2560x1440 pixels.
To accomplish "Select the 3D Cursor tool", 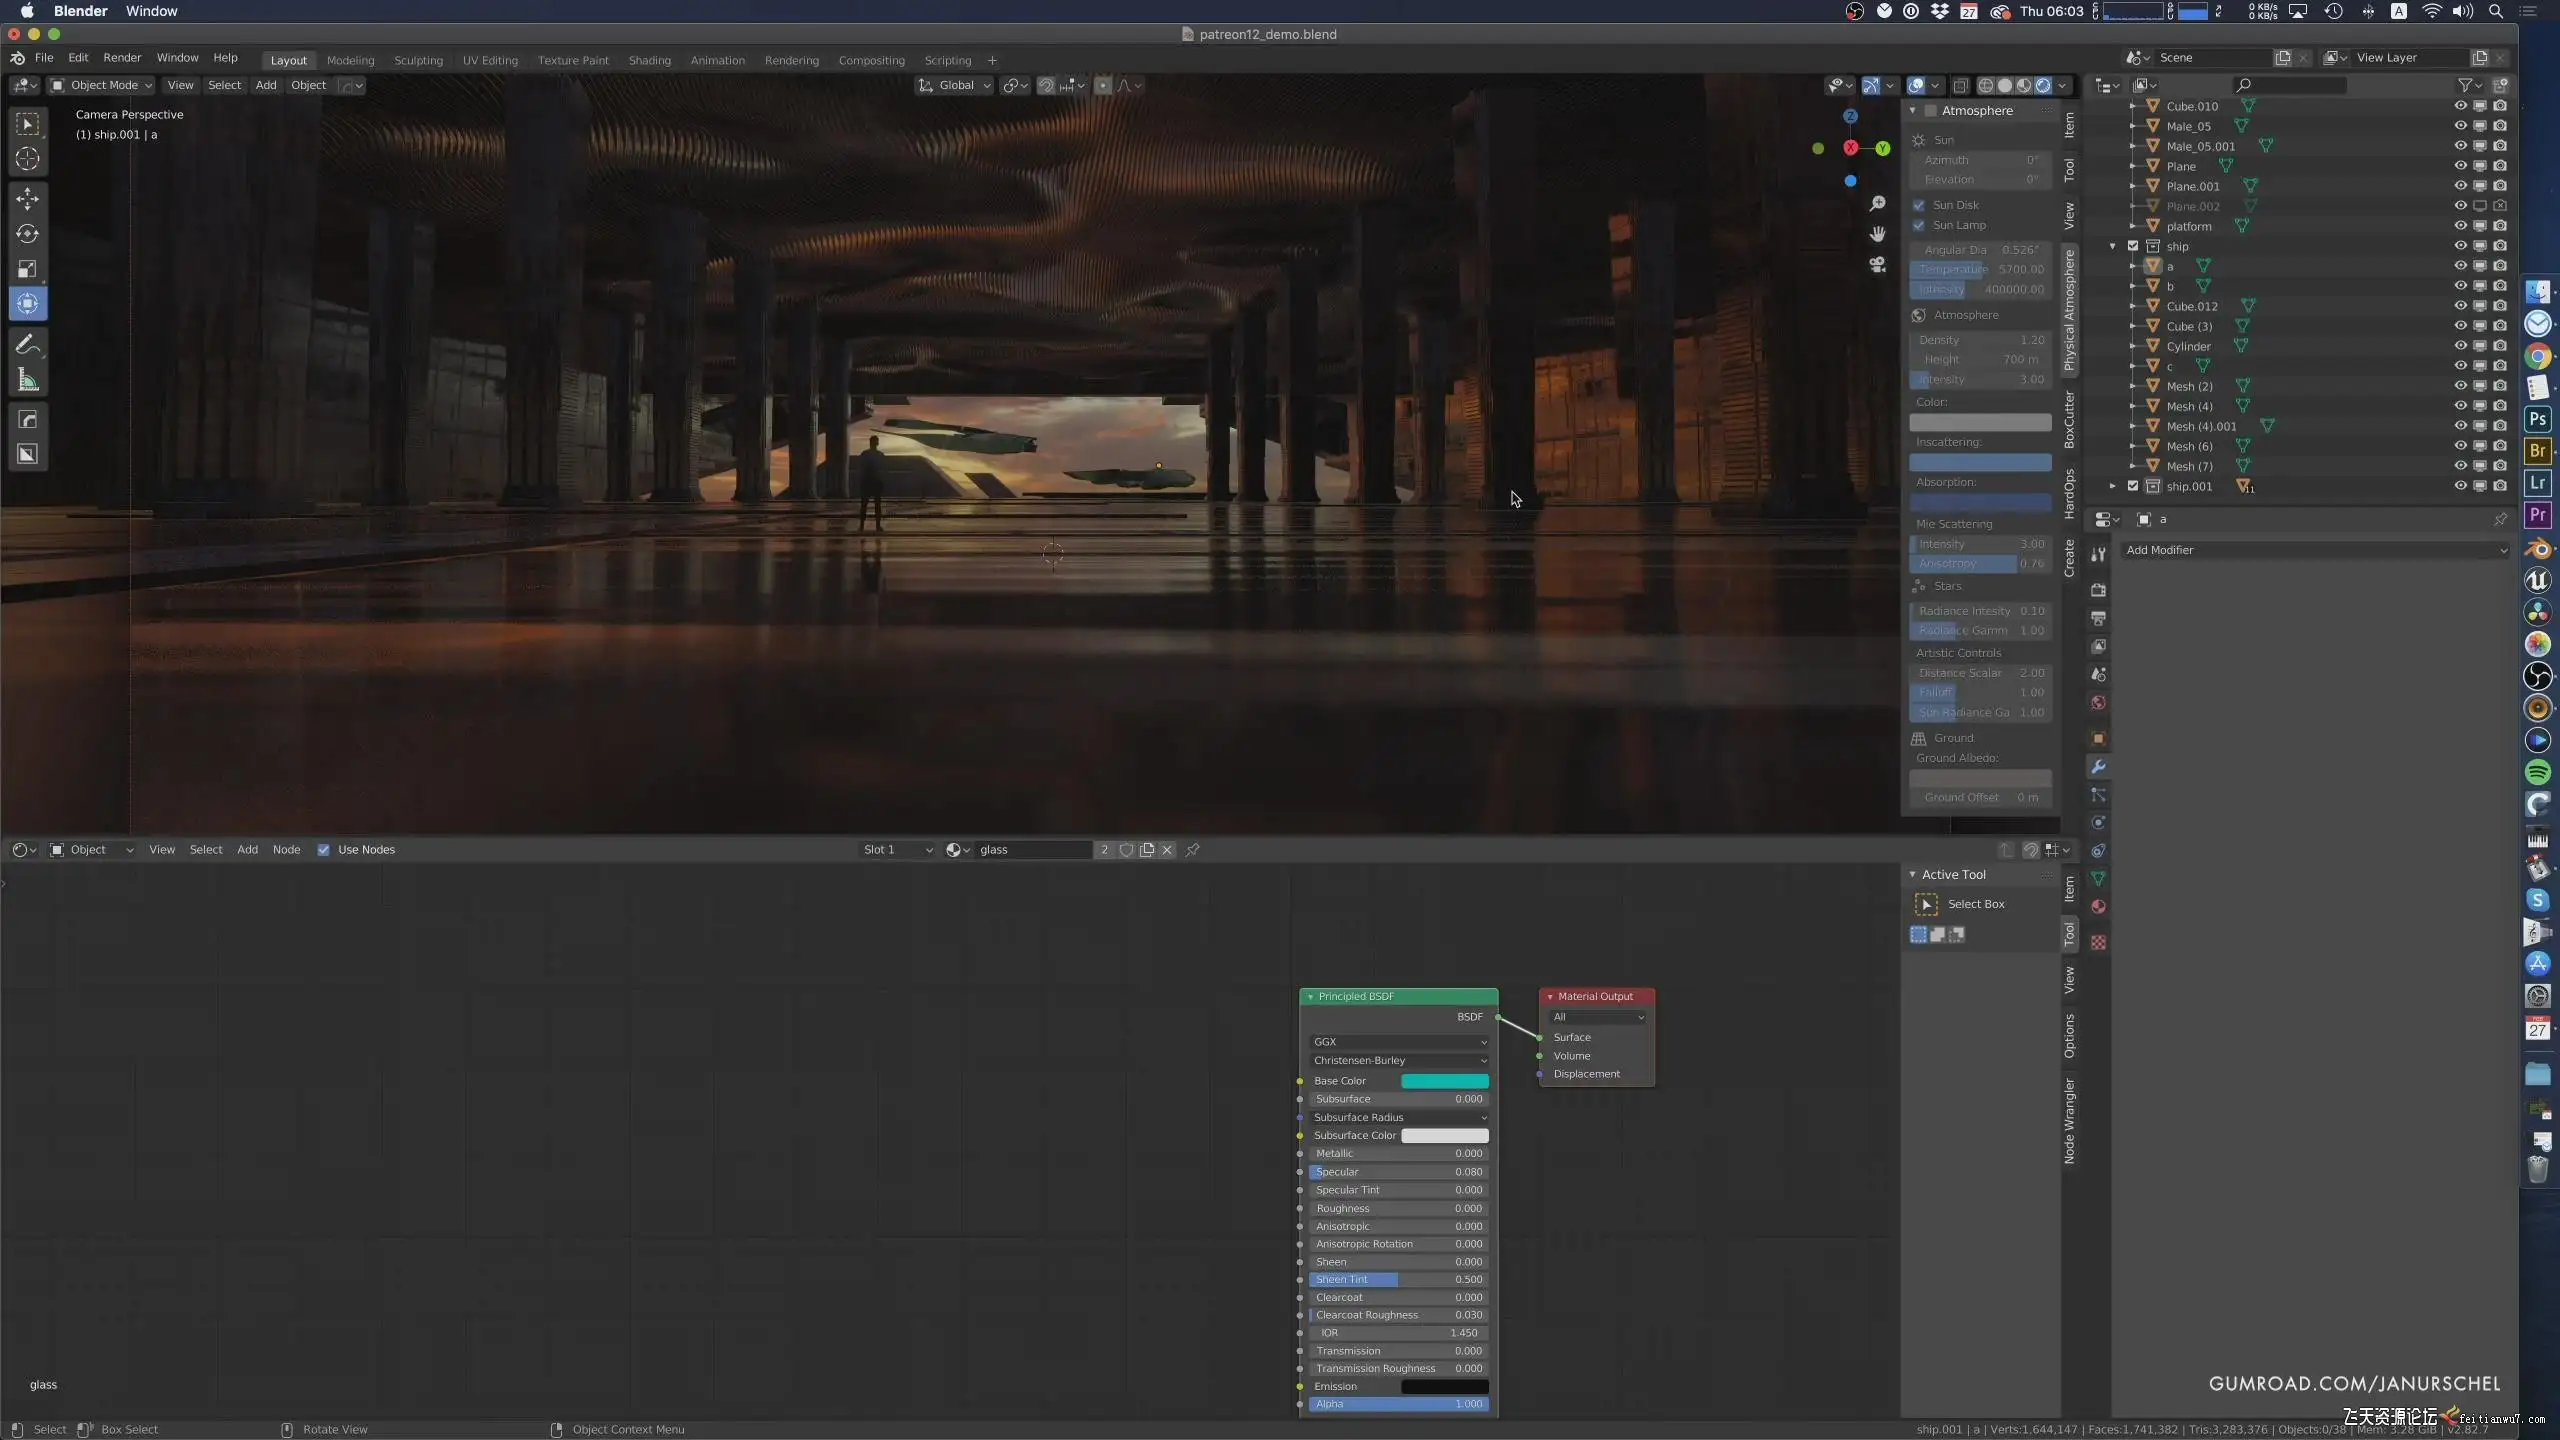I will (28, 159).
